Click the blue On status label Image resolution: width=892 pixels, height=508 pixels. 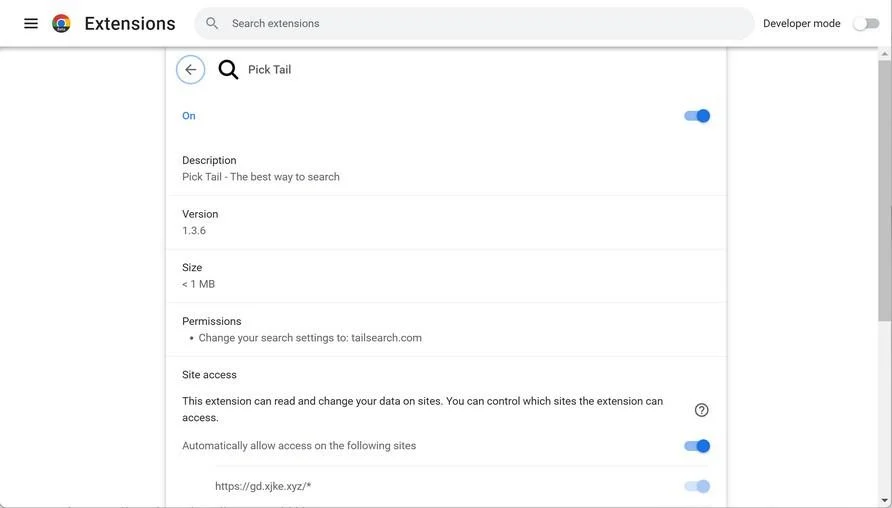189,116
